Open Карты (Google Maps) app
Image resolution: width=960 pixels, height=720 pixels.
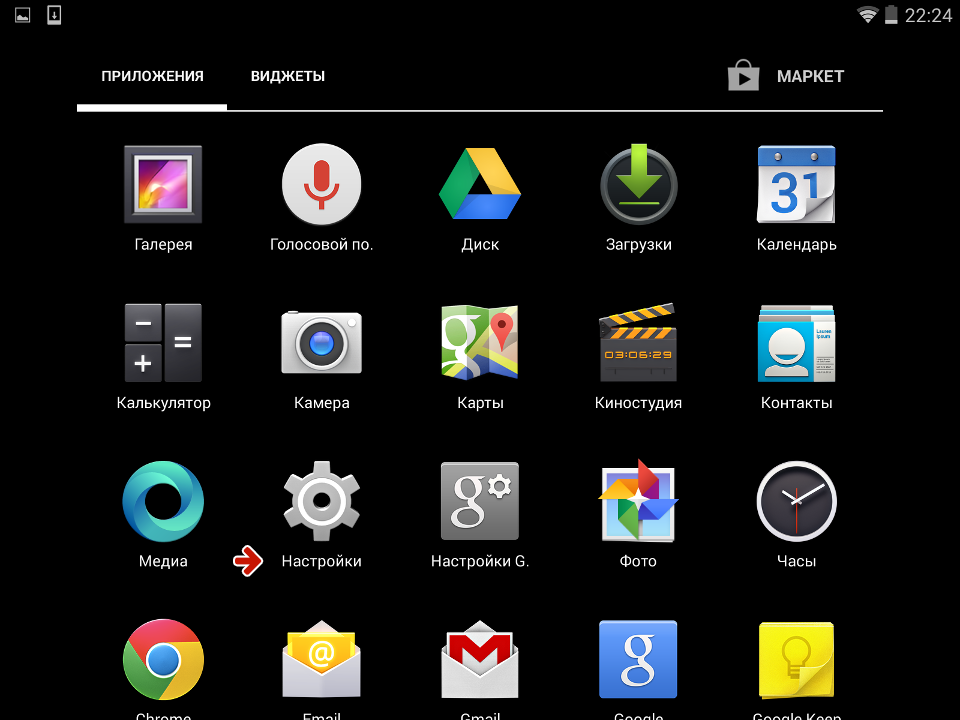pyautogui.click(x=480, y=343)
